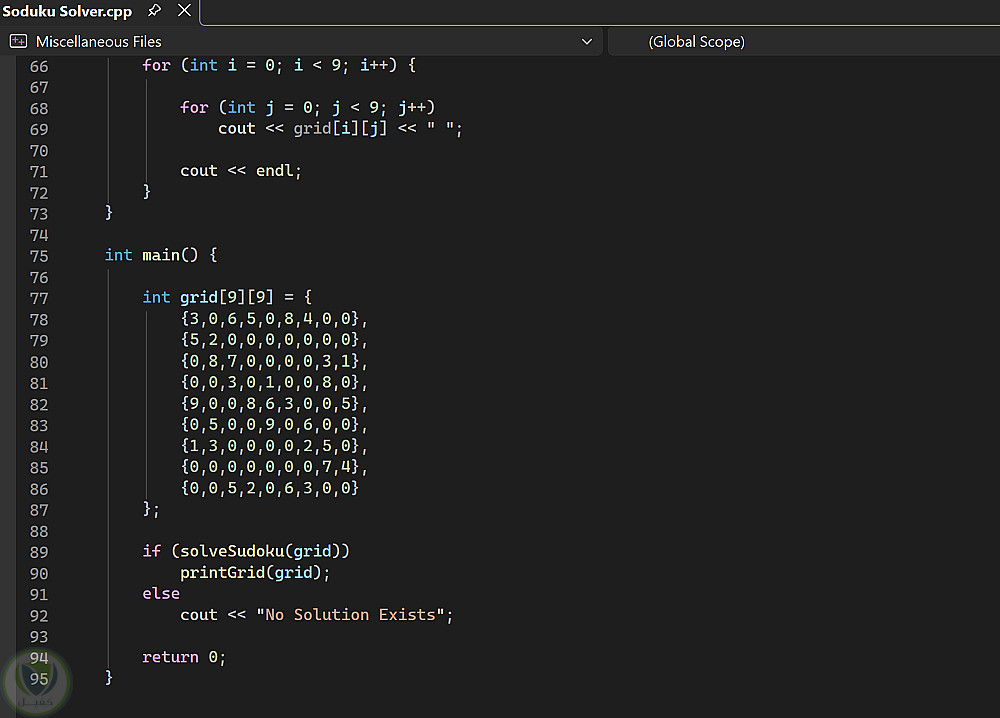Click the return 0 statement

(184, 657)
